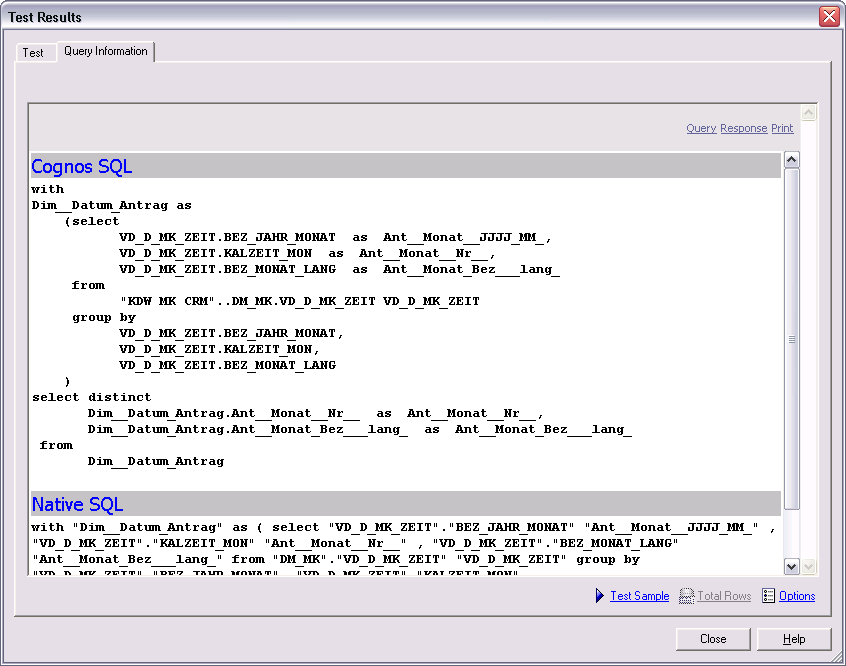The image size is (846, 666).
Task: Click the outer panel scroll down arrow
Action: [809, 566]
